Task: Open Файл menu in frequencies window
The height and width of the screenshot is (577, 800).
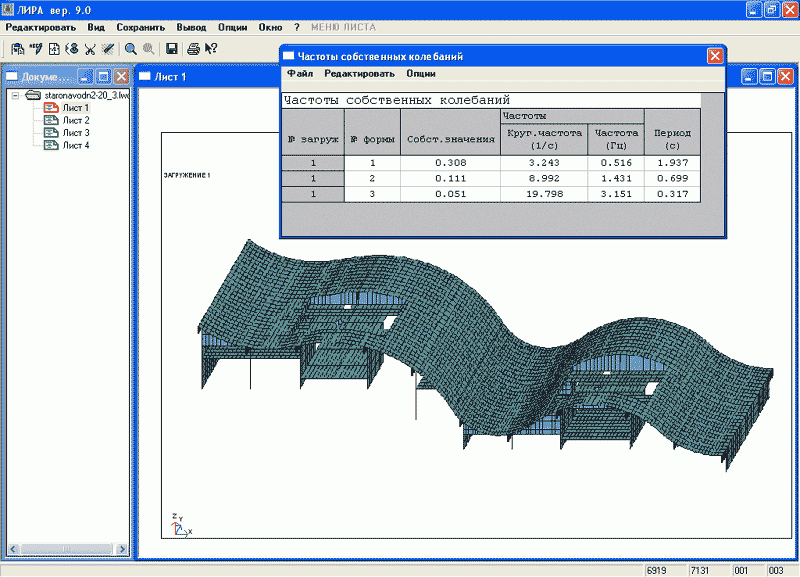Action: pos(299,73)
